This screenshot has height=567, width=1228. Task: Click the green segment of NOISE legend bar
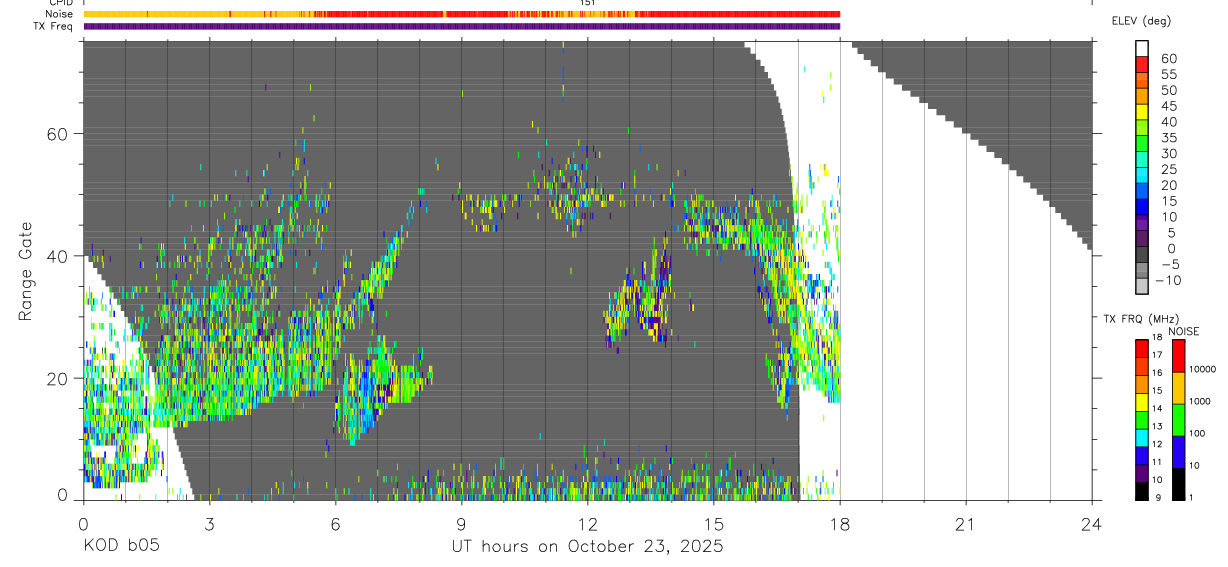(x=1178, y=420)
